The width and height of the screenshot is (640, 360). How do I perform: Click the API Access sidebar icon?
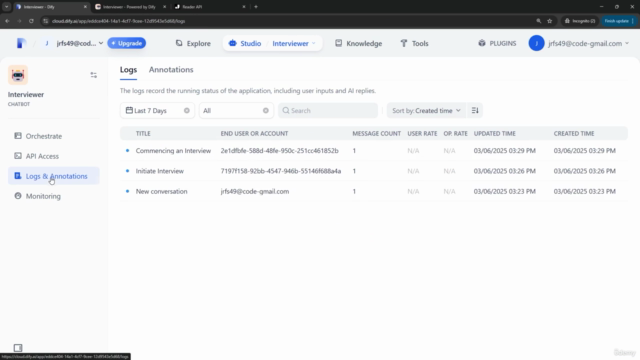pyautogui.click(x=18, y=156)
